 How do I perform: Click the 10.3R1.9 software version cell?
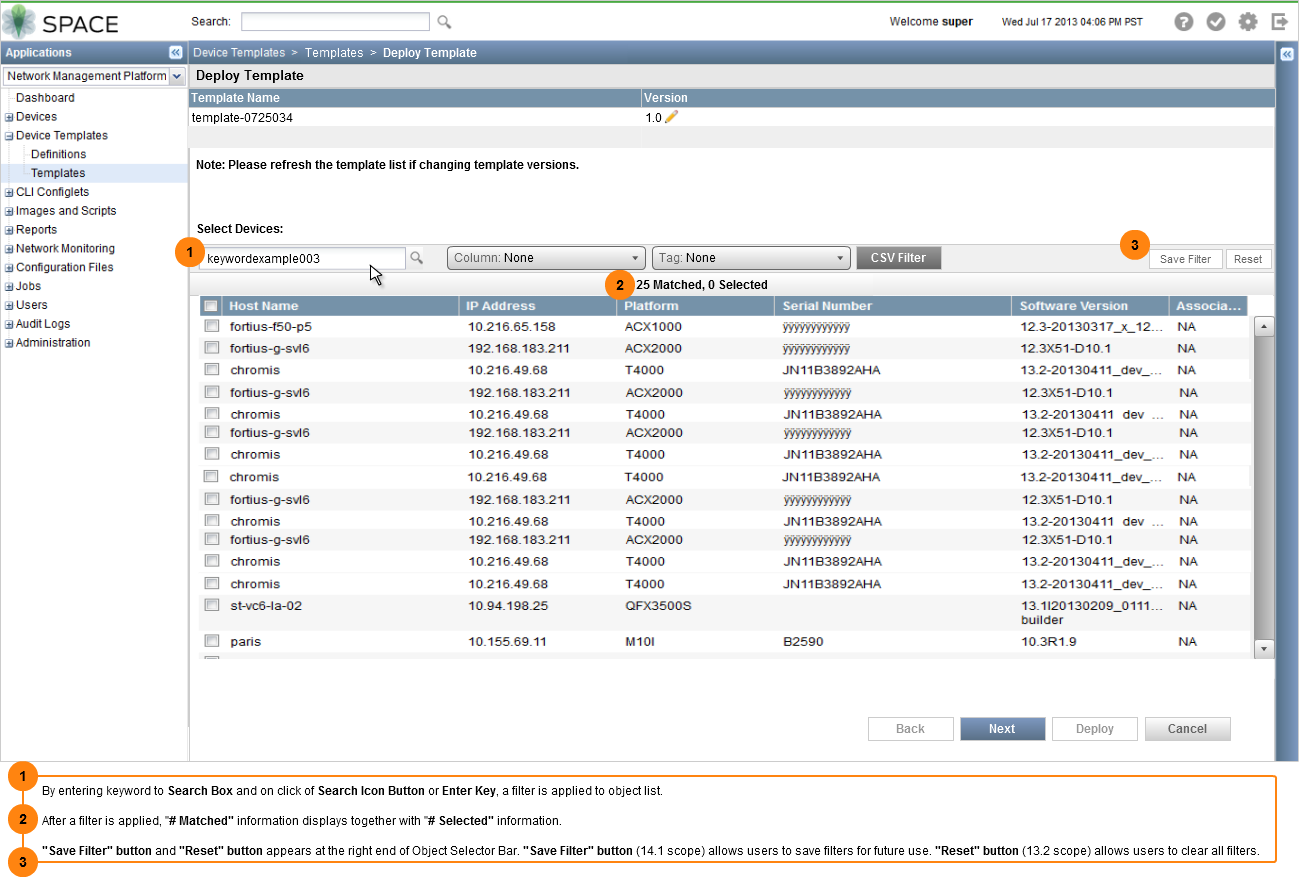tap(1049, 642)
